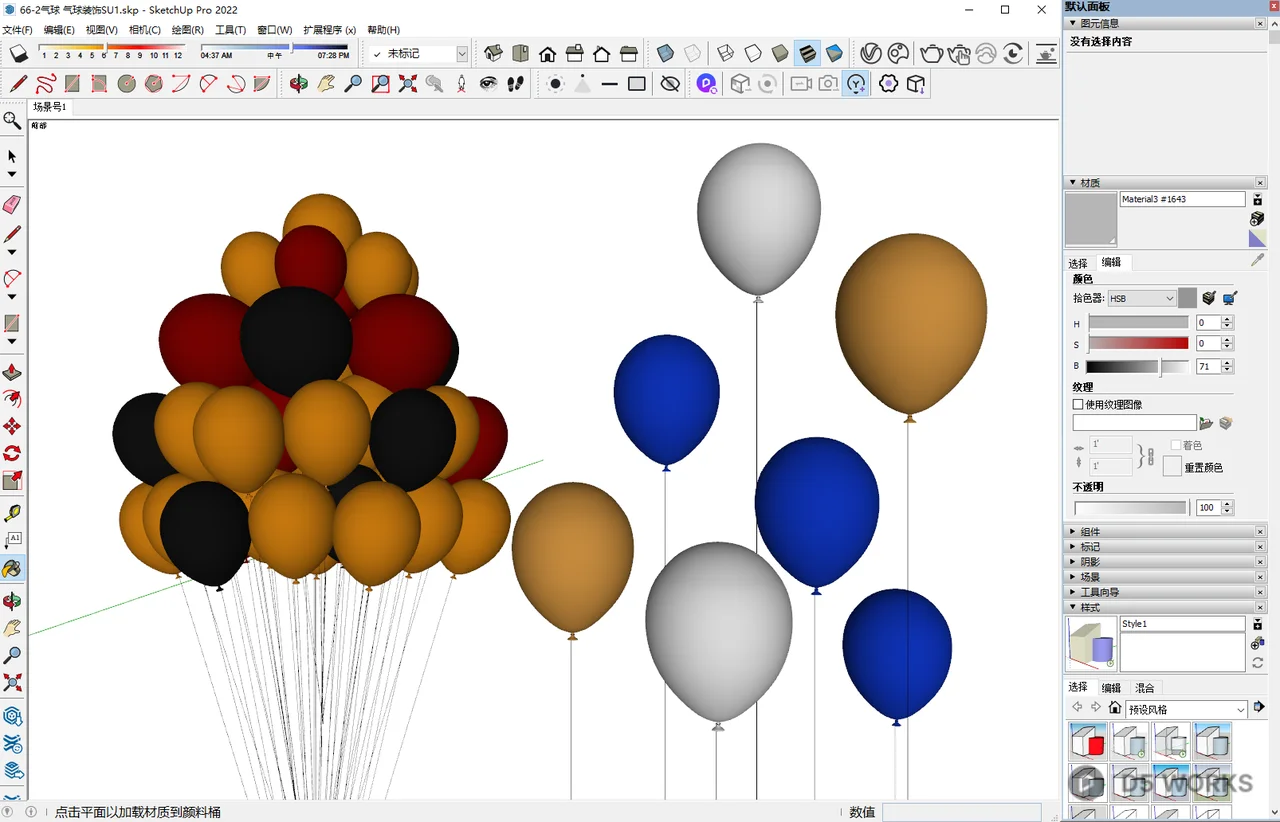The image size is (1280, 822).
Task: Enable X-ray face style icon
Action: (x=666, y=53)
